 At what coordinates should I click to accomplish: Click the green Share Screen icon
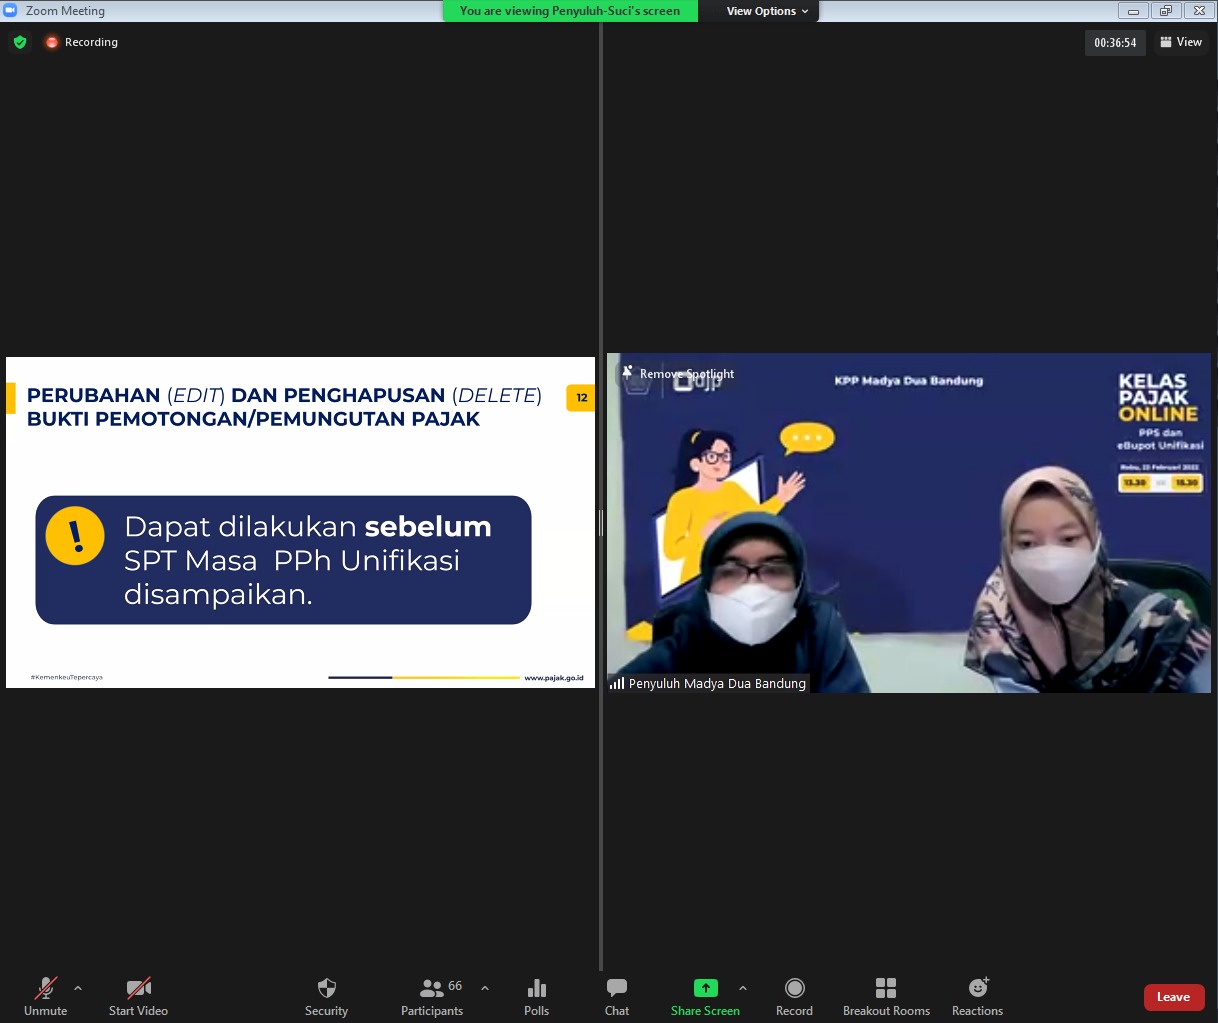[x=705, y=988]
